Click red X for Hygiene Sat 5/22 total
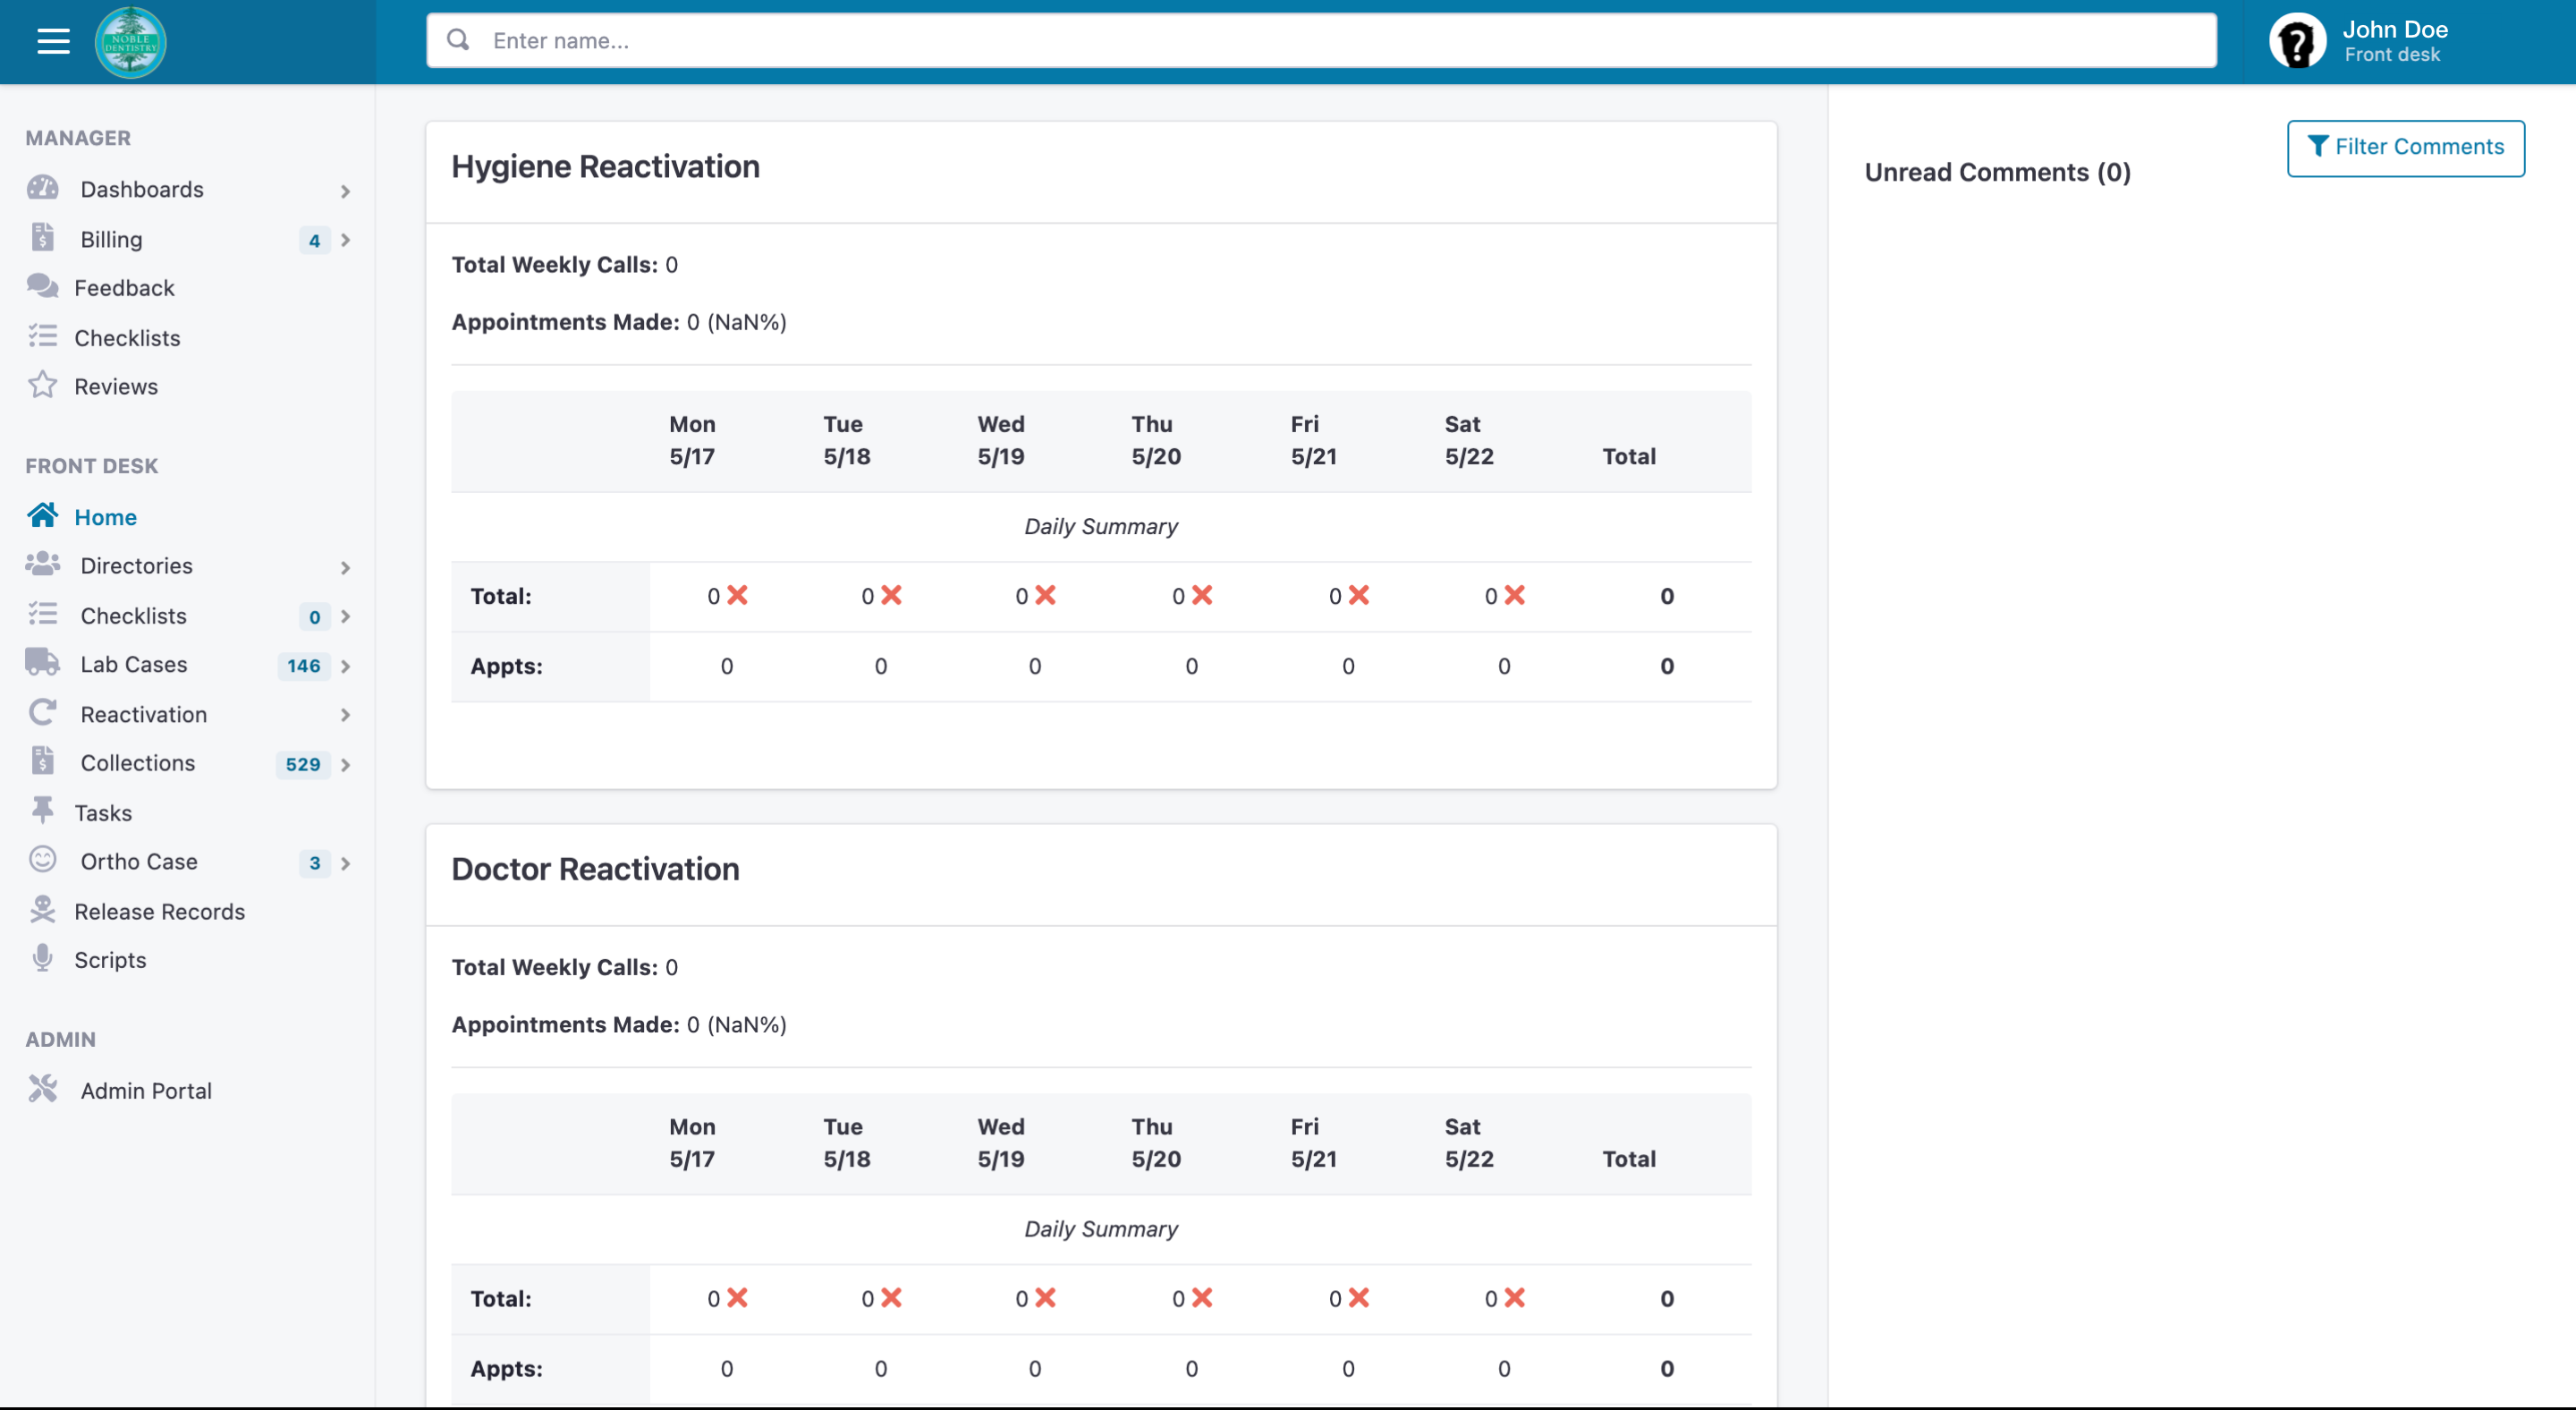 1515,596
